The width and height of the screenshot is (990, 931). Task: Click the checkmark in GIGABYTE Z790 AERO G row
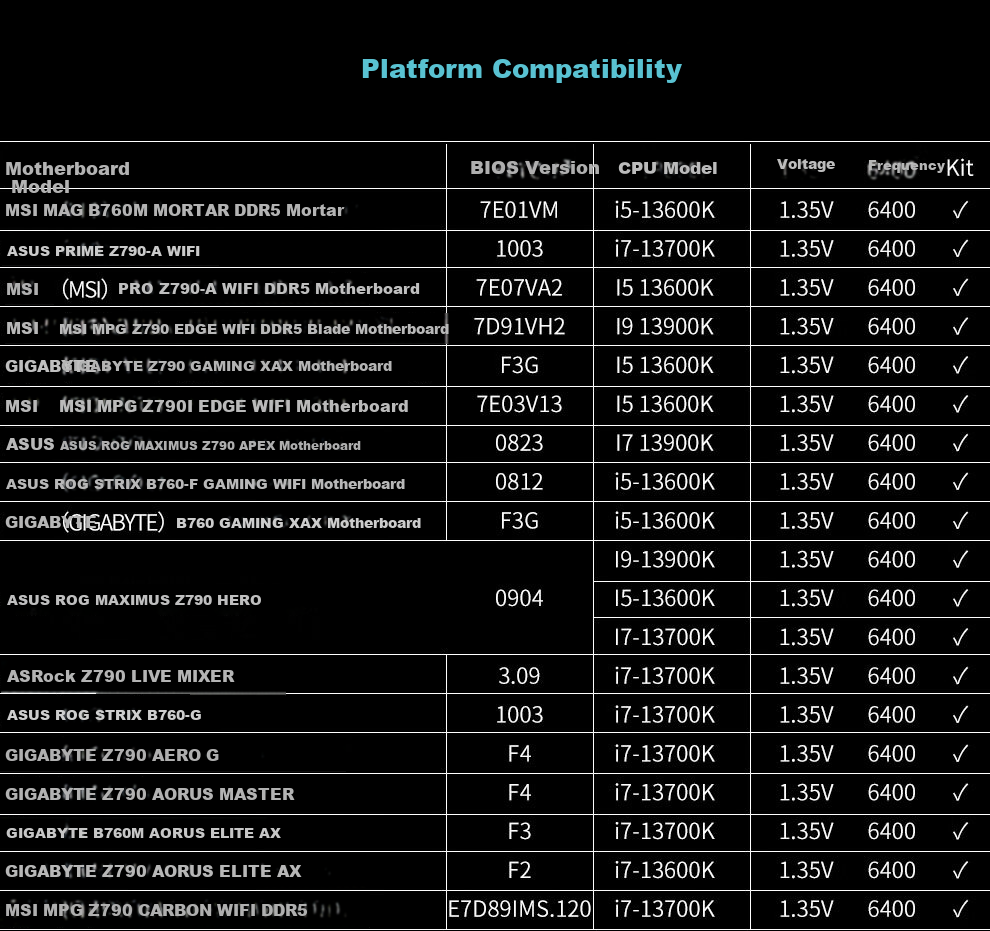pos(960,754)
